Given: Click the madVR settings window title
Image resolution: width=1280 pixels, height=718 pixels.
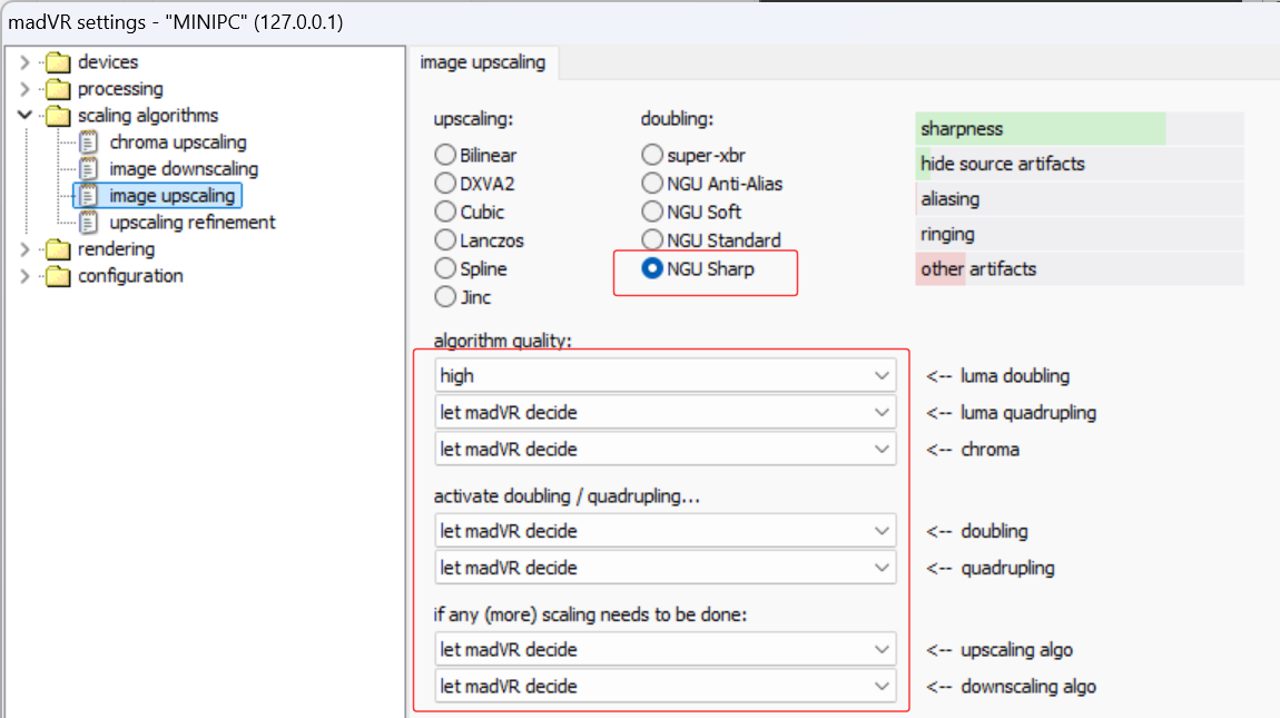Looking at the screenshot, I should 176,21.
